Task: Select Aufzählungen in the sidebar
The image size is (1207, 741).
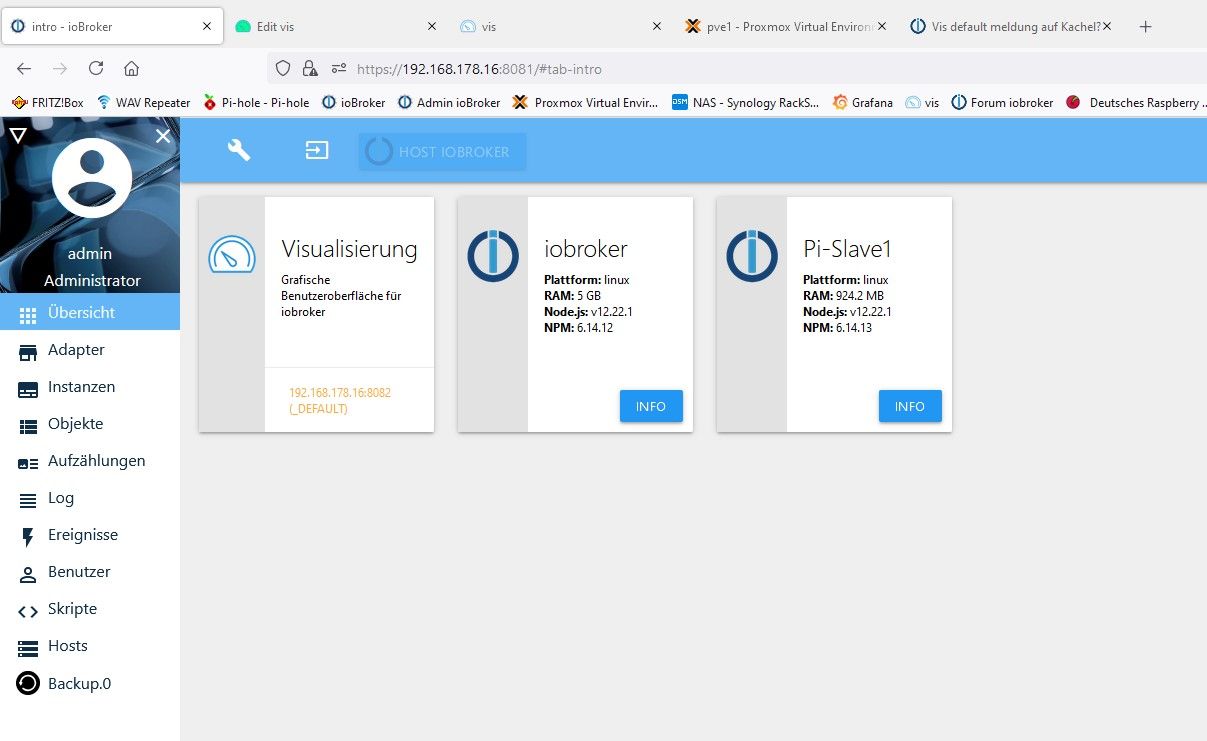Action: click(90, 461)
